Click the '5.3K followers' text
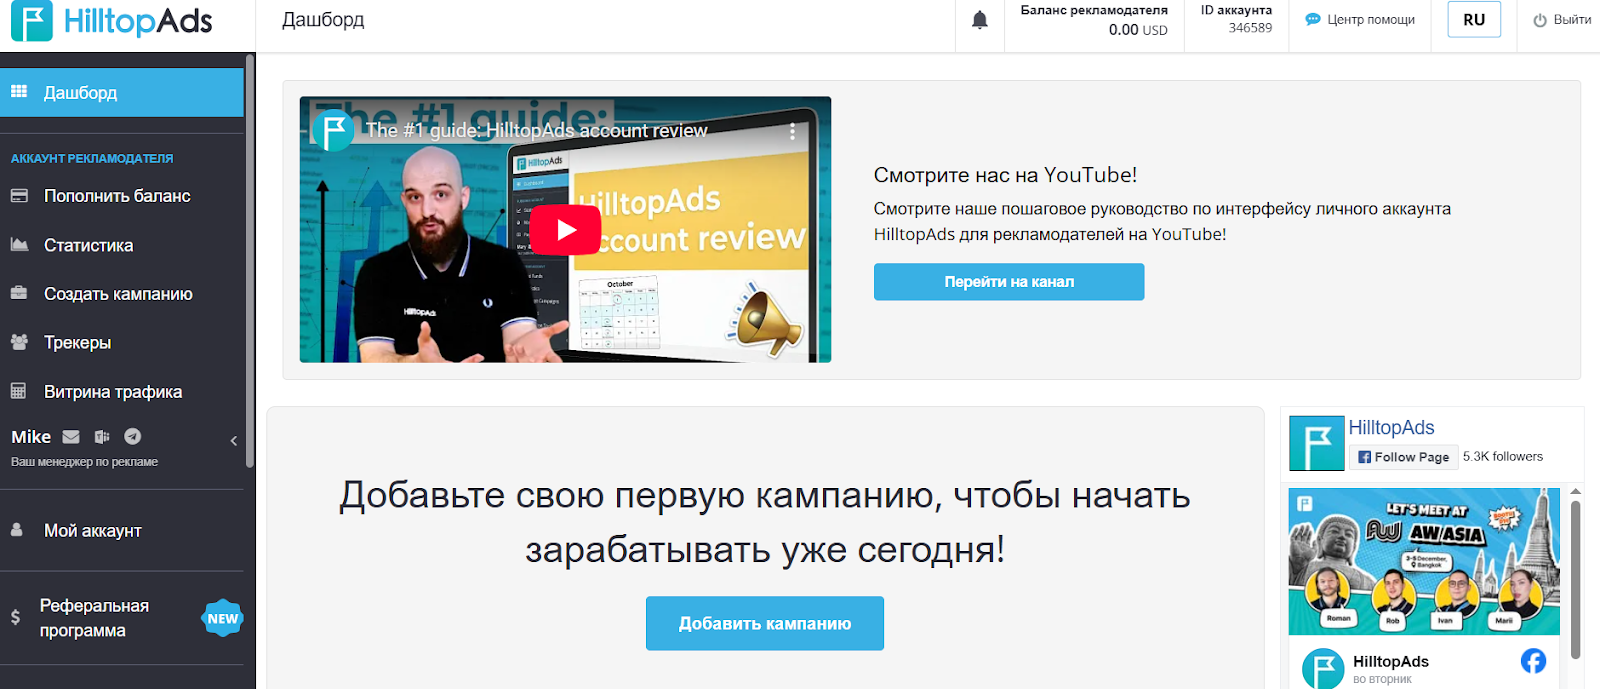 [1503, 456]
